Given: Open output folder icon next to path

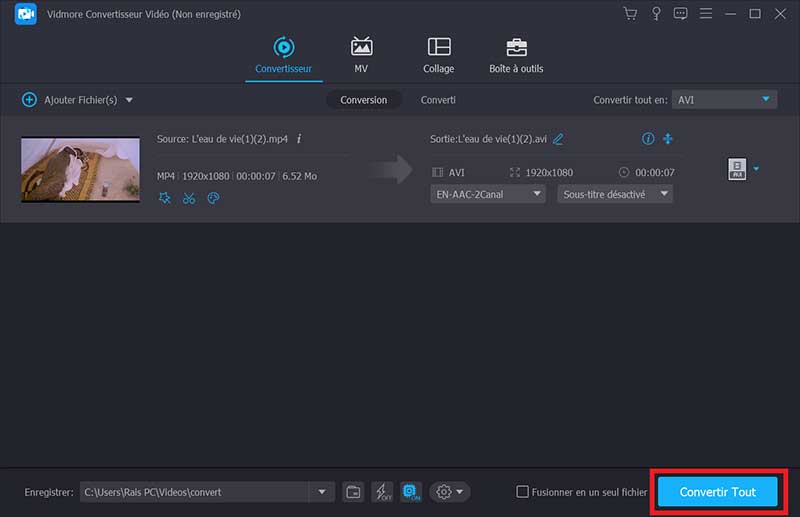Looking at the screenshot, I should 353,492.
